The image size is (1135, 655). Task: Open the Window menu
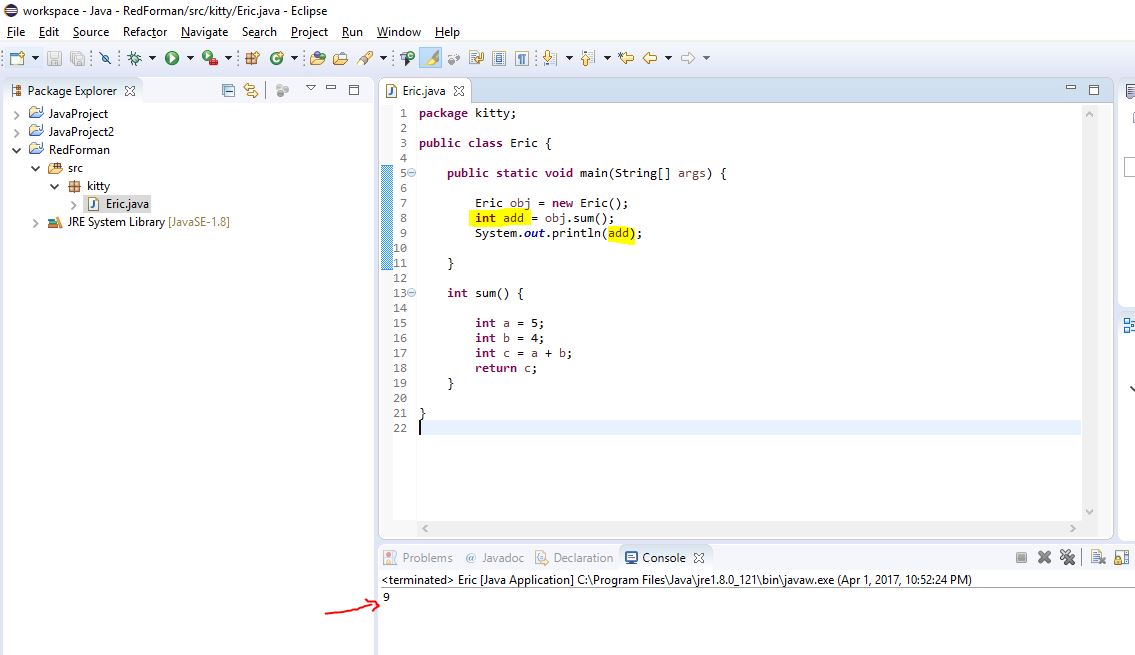pos(398,31)
